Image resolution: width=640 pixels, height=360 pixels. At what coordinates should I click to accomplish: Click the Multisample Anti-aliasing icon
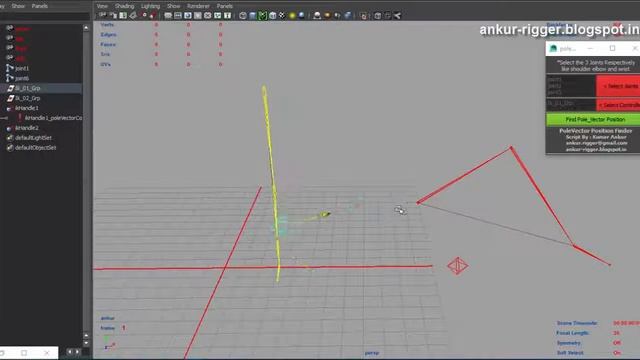338,16
